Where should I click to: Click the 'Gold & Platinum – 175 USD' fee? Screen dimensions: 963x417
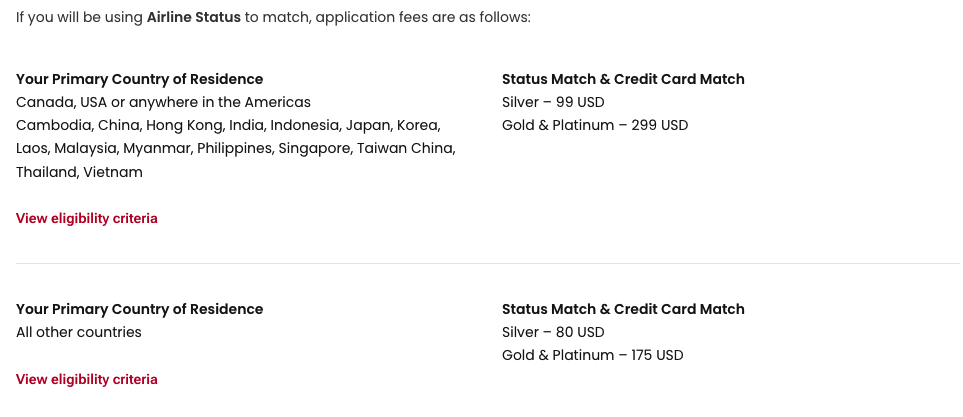click(x=592, y=355)
